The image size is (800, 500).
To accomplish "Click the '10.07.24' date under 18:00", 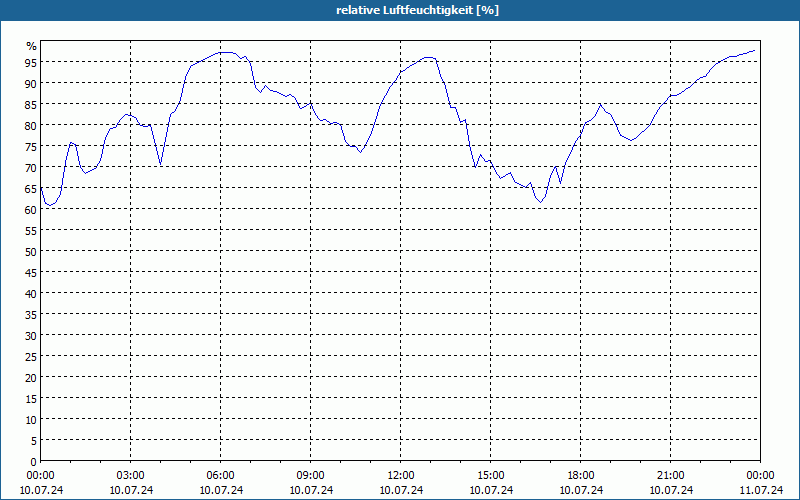I will click(581, 490).
